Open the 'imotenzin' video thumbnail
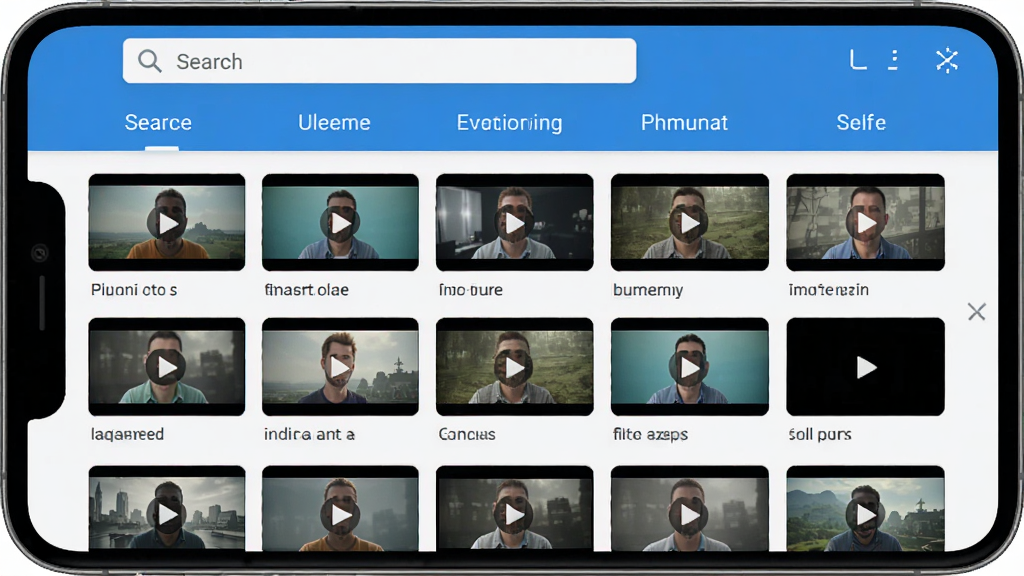Viewport: 1024px width, 576px height. point(865,222)
